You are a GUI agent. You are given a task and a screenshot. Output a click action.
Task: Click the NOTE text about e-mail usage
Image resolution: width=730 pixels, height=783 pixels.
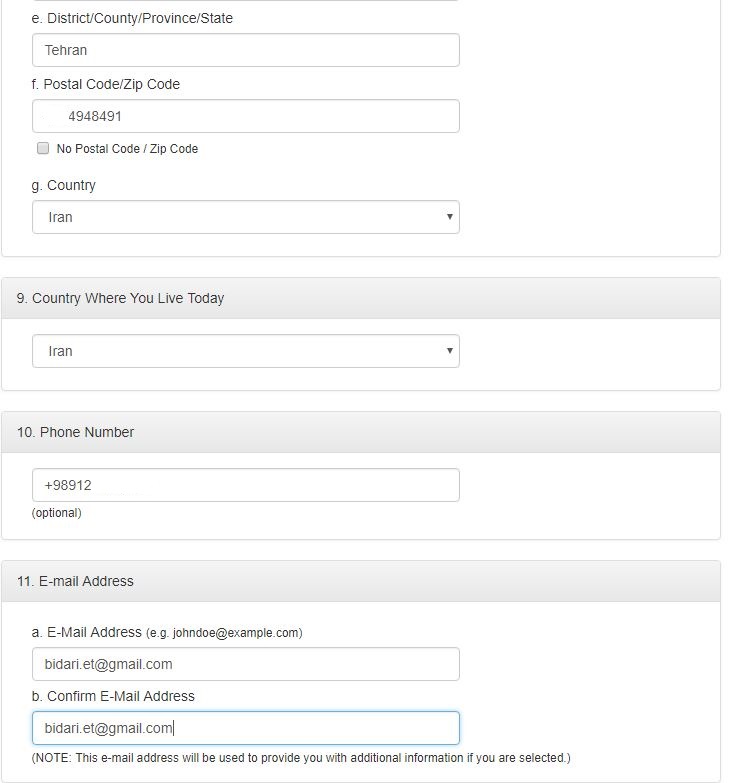coord(301,758)
